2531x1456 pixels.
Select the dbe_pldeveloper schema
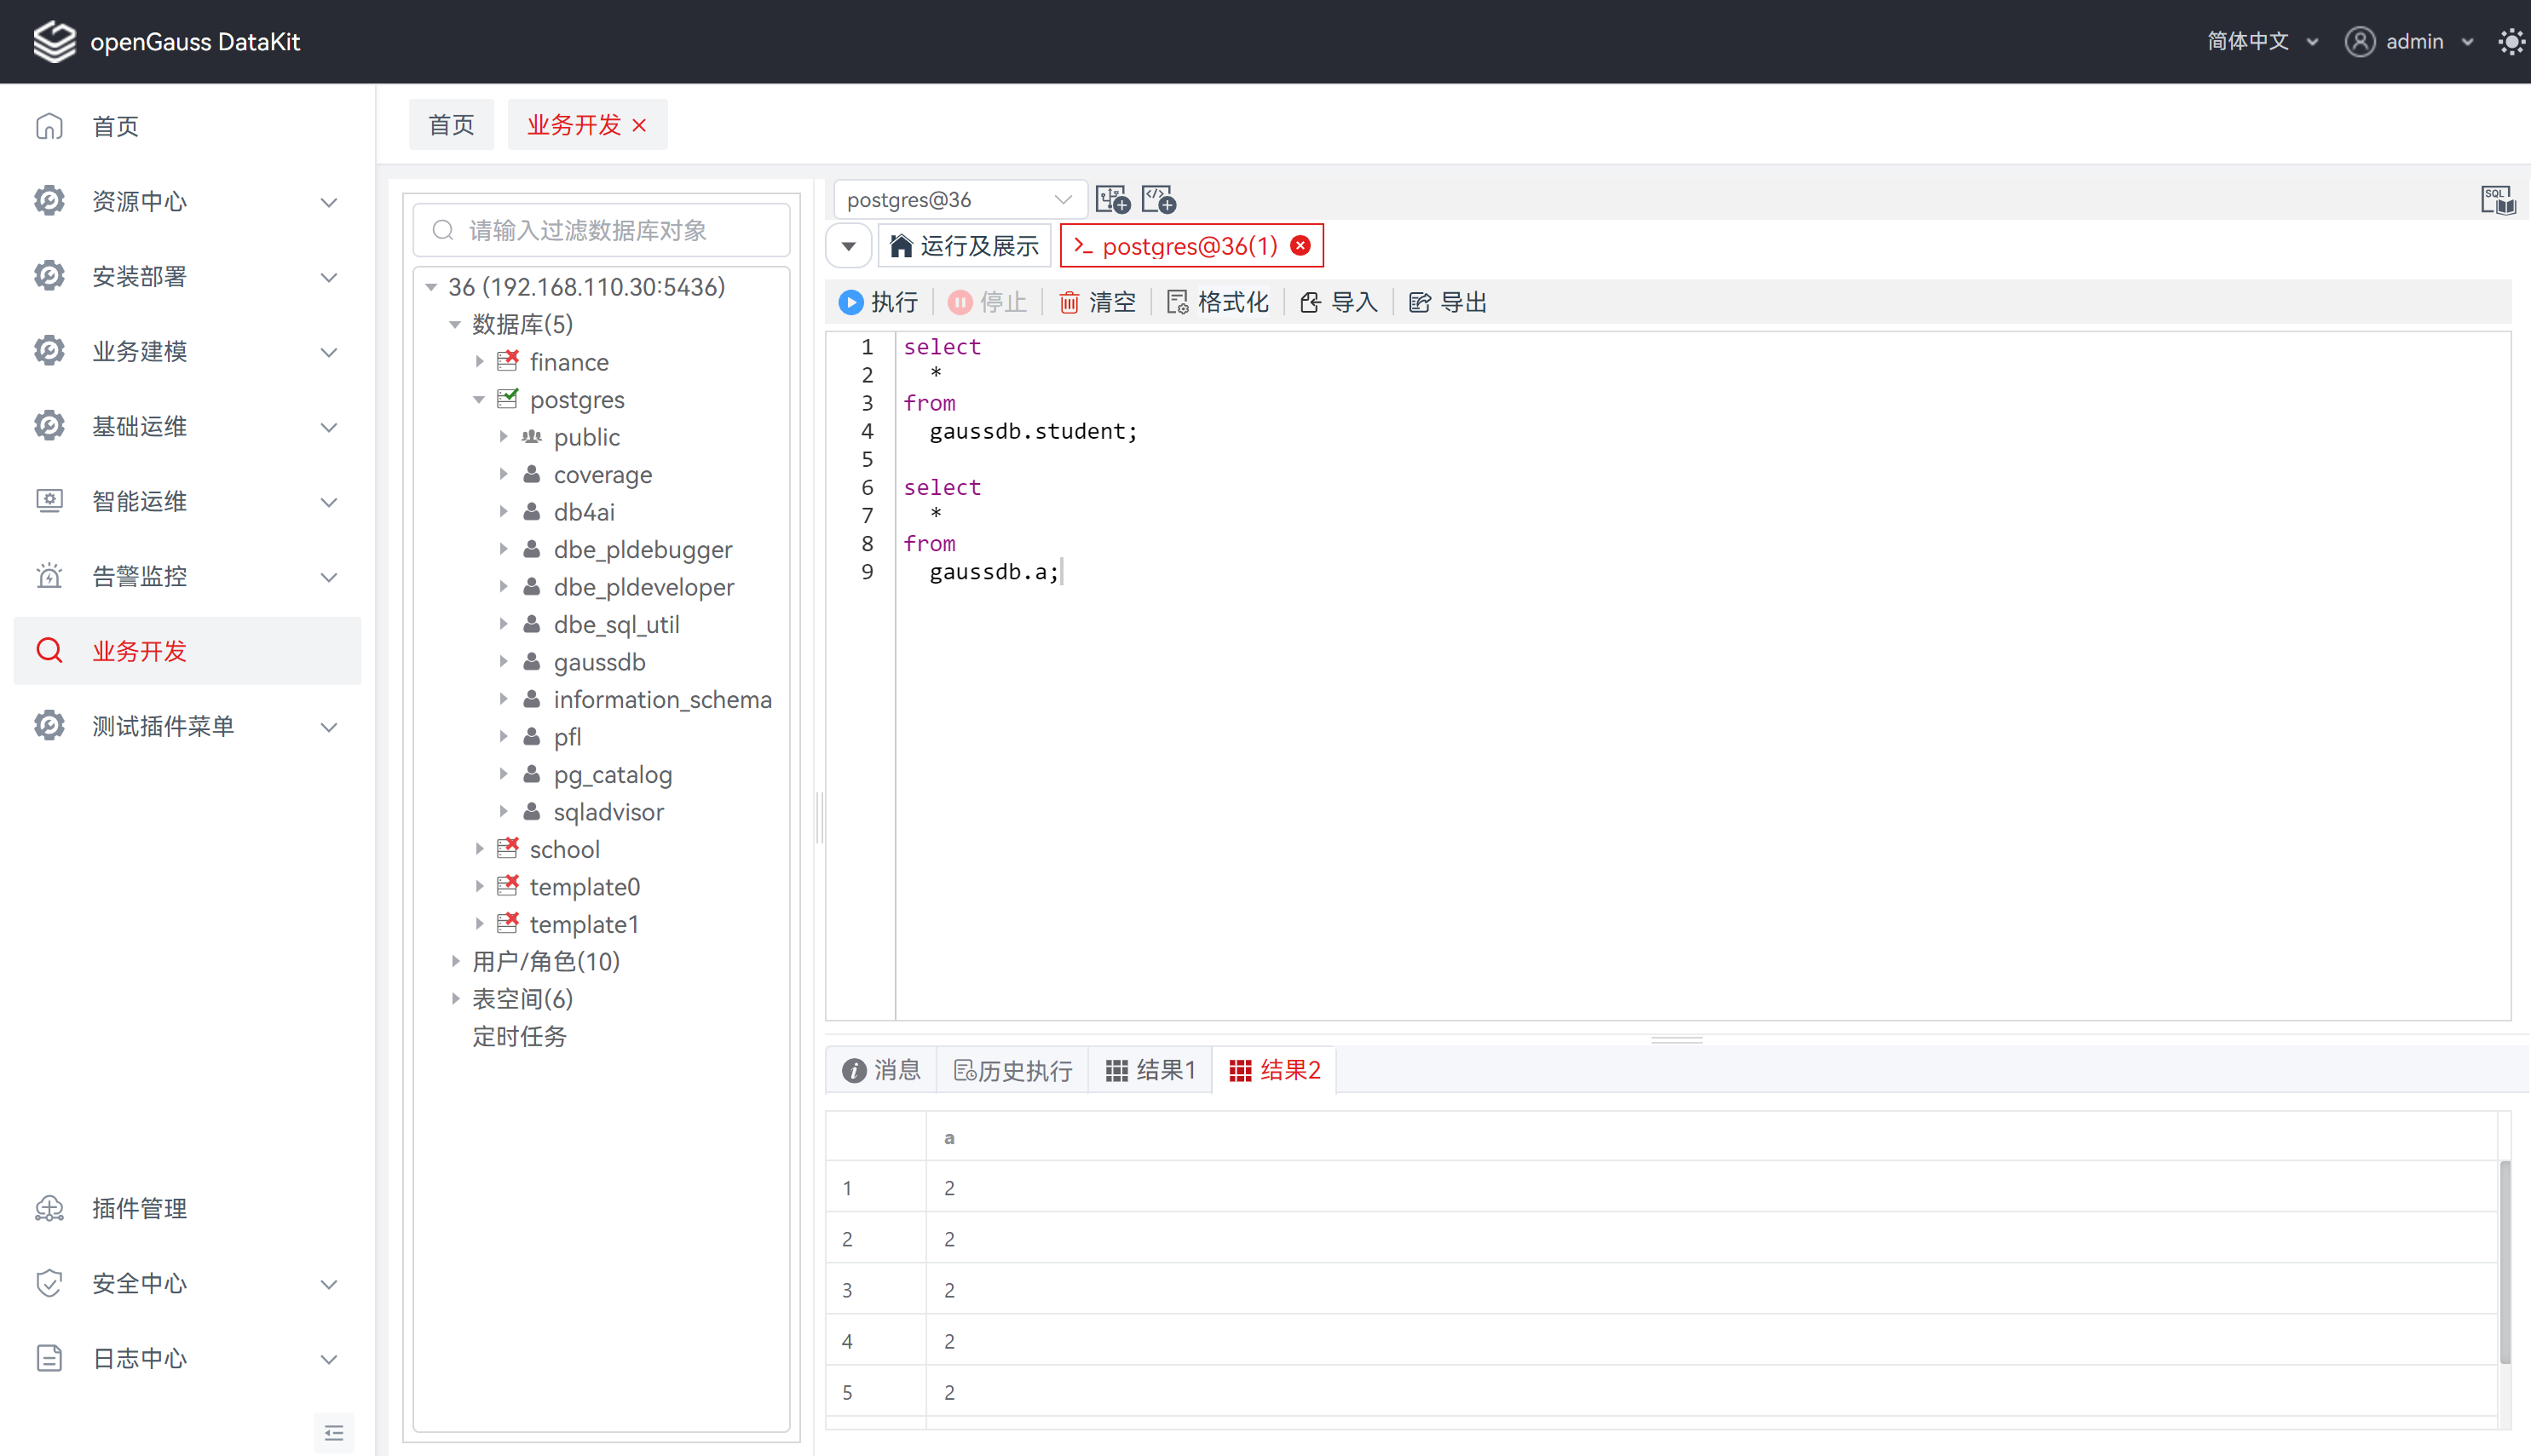click(644, 587)
